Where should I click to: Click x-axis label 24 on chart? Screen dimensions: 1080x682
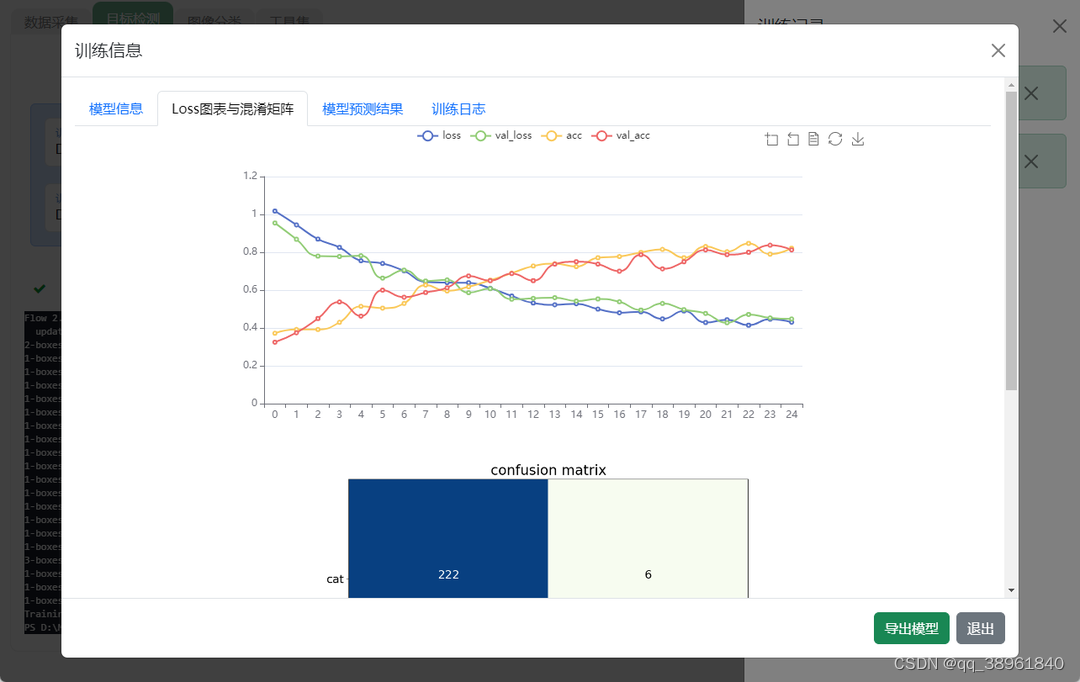click(791, 414)
